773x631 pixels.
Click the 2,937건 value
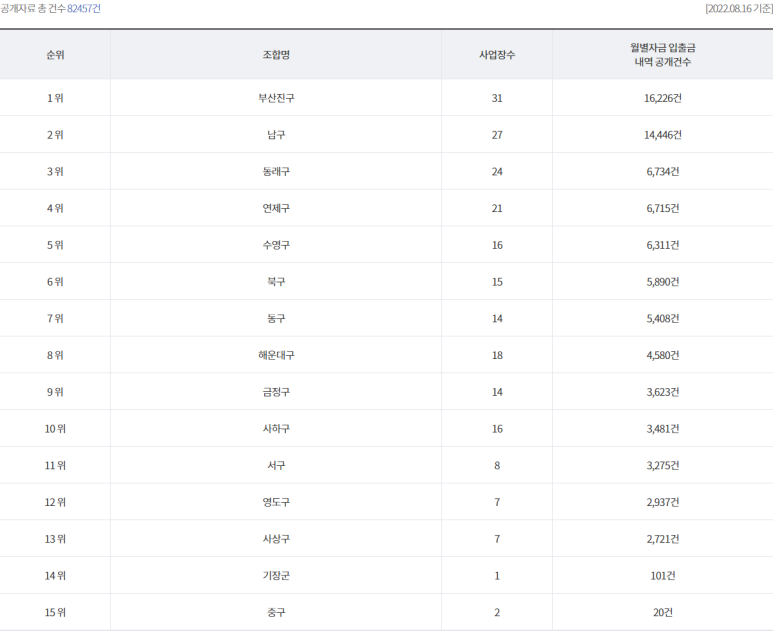(663, 502)
